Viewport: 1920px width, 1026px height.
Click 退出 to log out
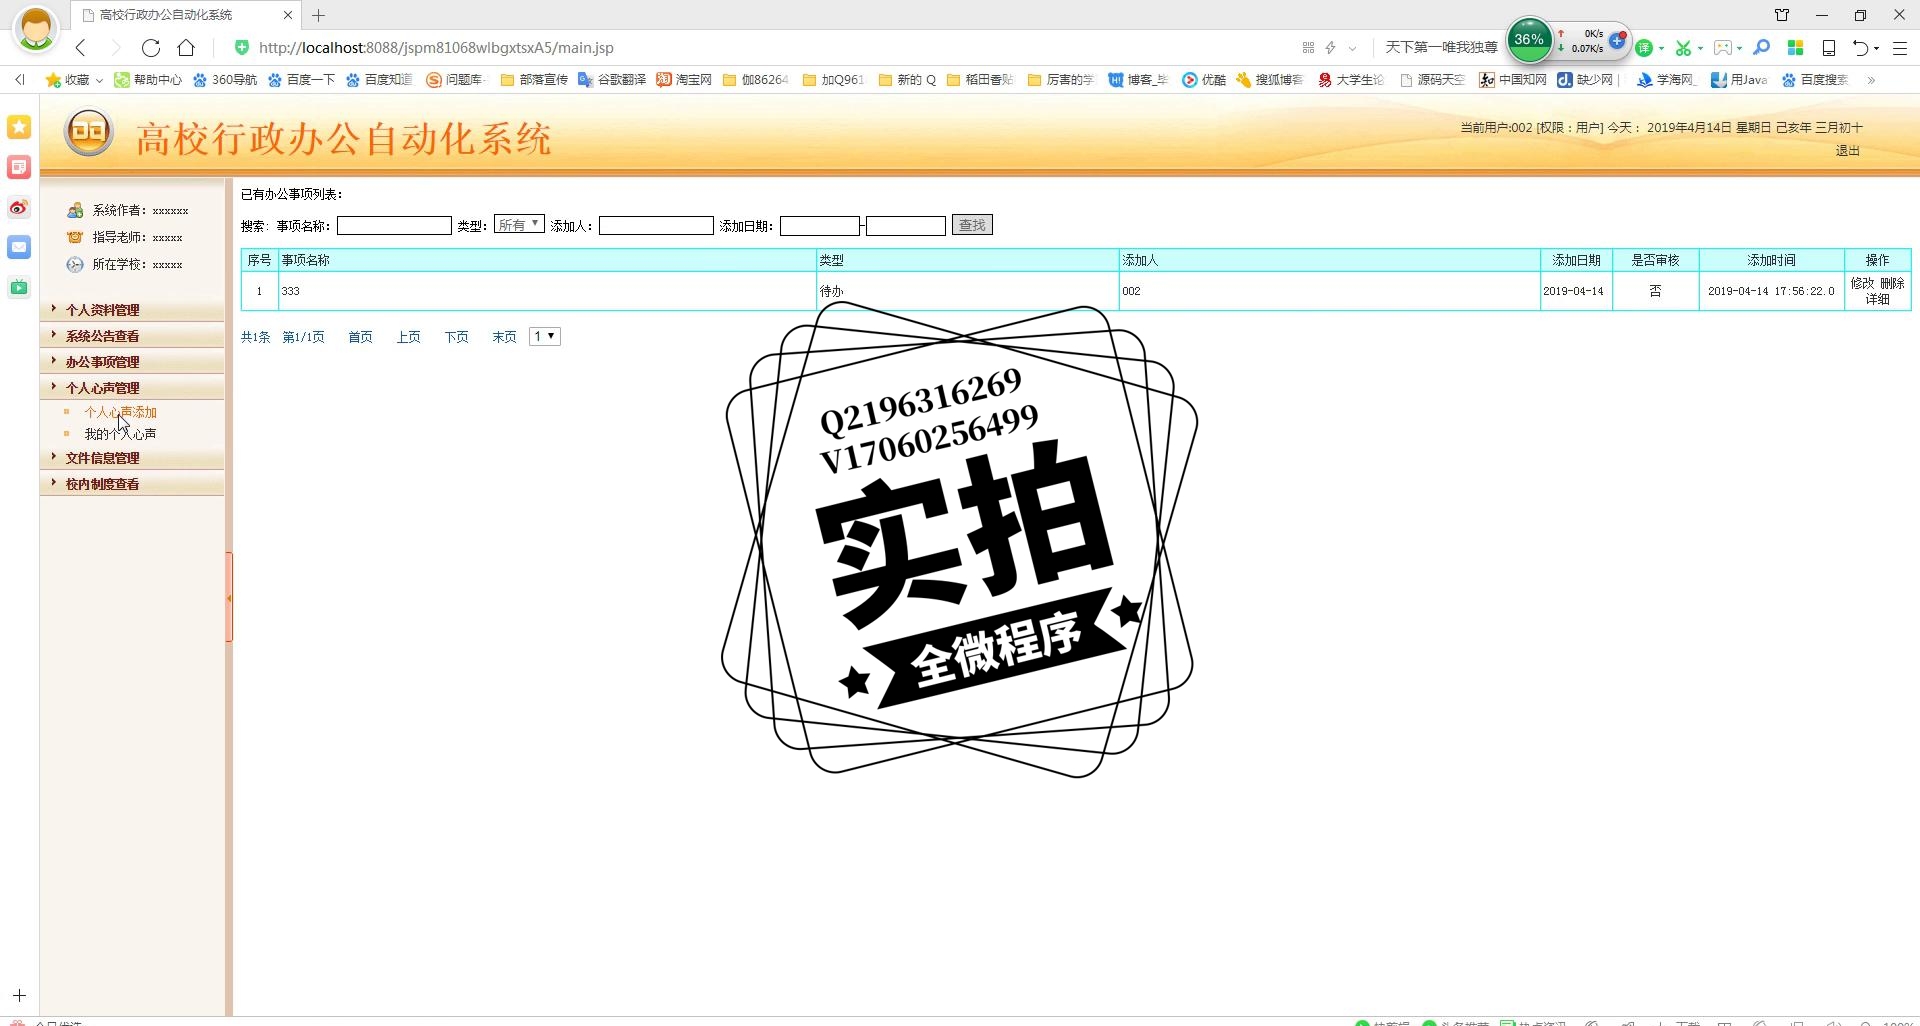tap(1847, 151)
